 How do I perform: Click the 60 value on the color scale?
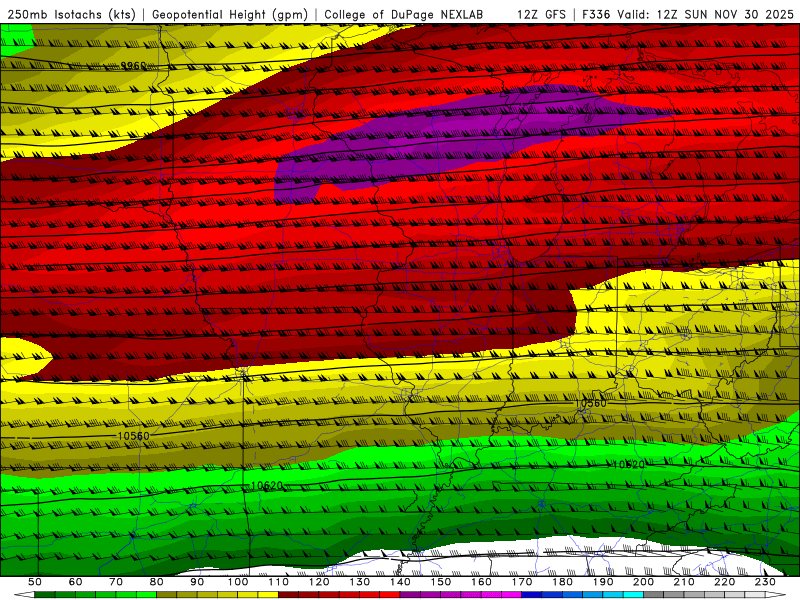coord(75,582)
